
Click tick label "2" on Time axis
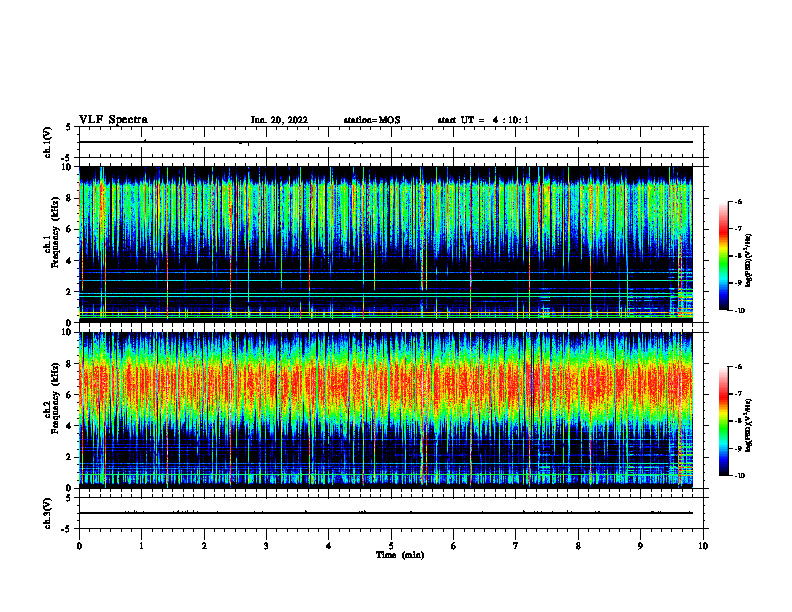(x=204, y=546)
